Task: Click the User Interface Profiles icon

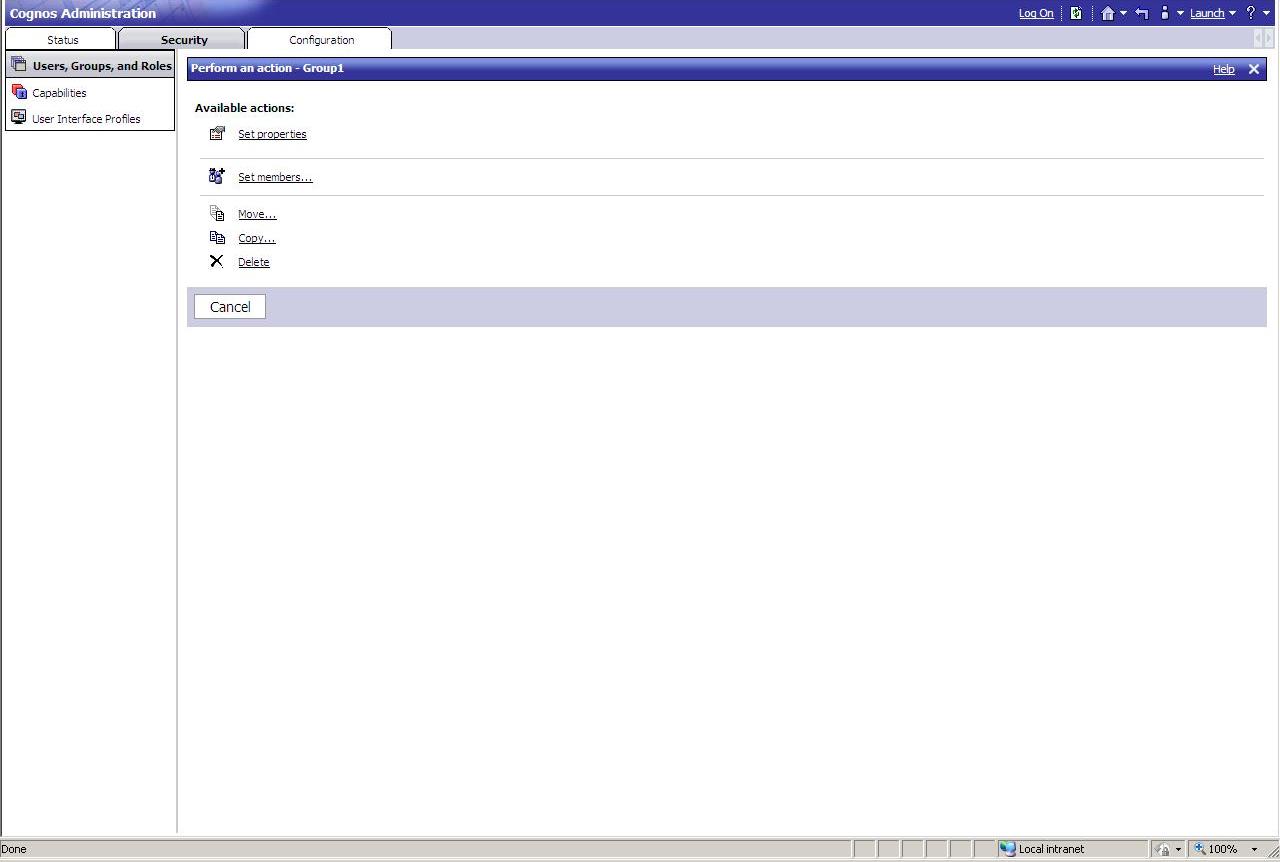Action: (19, 117)
